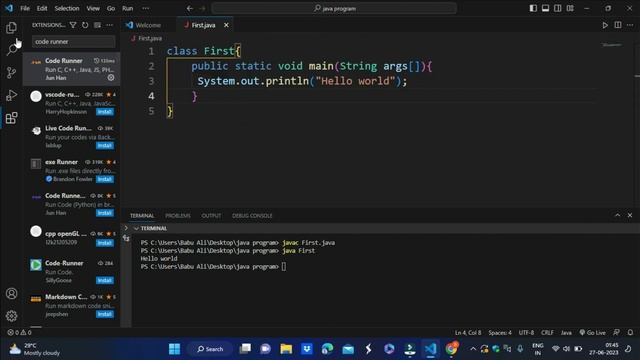
Task: Open editor more actions ellipsis
Action: 630,25
